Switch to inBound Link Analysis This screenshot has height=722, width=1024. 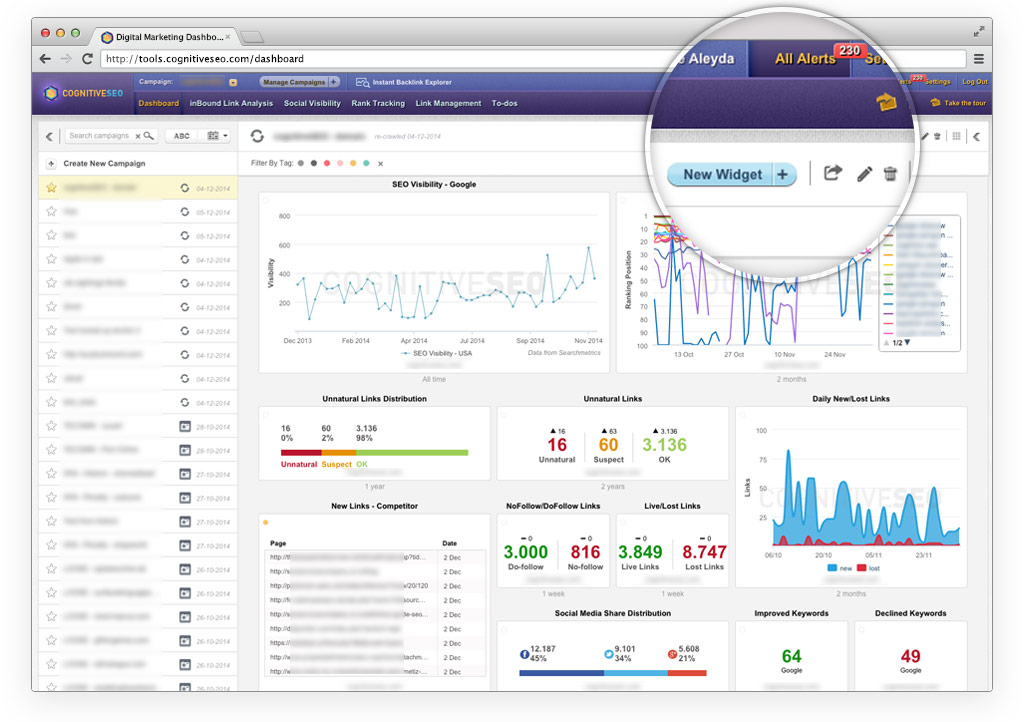(x=231, y=103)
